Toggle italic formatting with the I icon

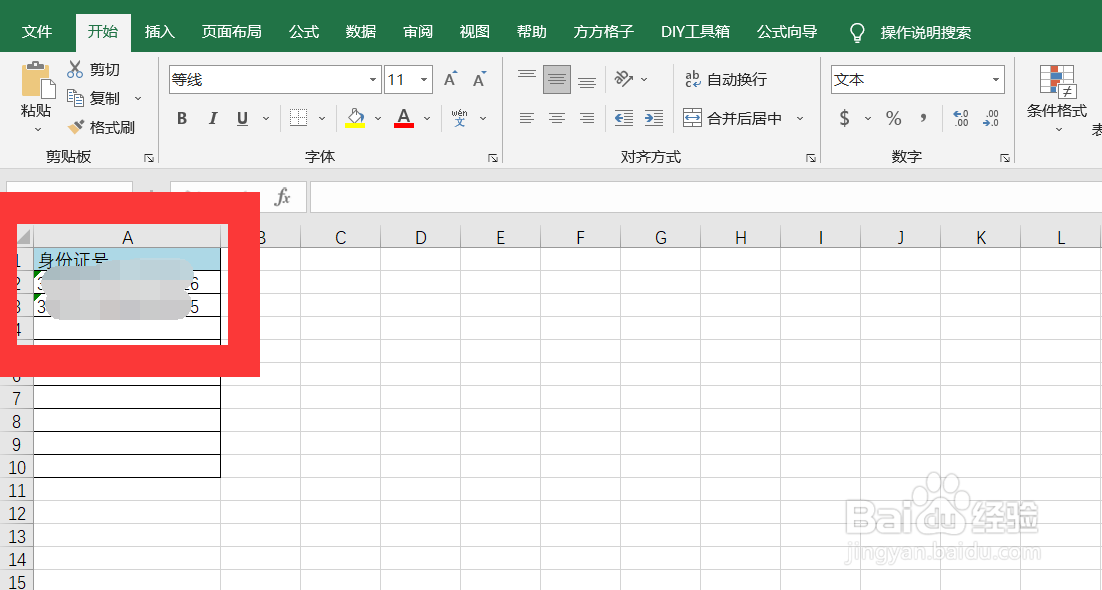[211, 118]
